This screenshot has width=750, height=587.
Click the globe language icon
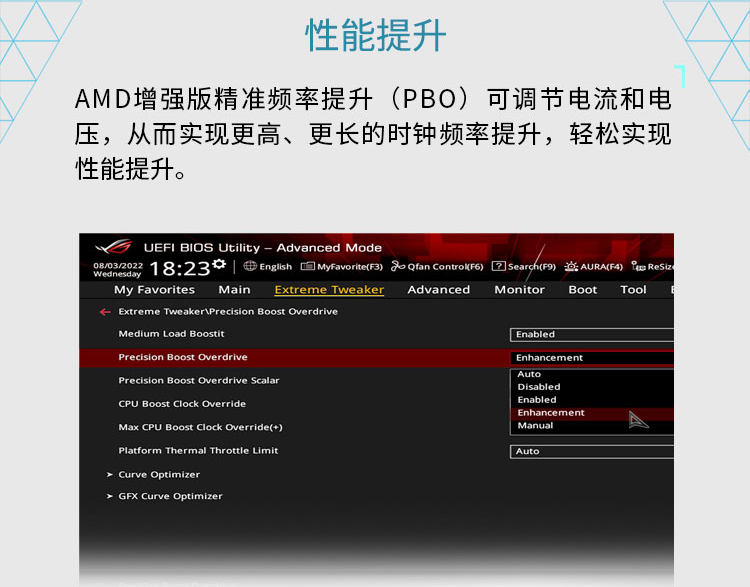tap(250, 266)
